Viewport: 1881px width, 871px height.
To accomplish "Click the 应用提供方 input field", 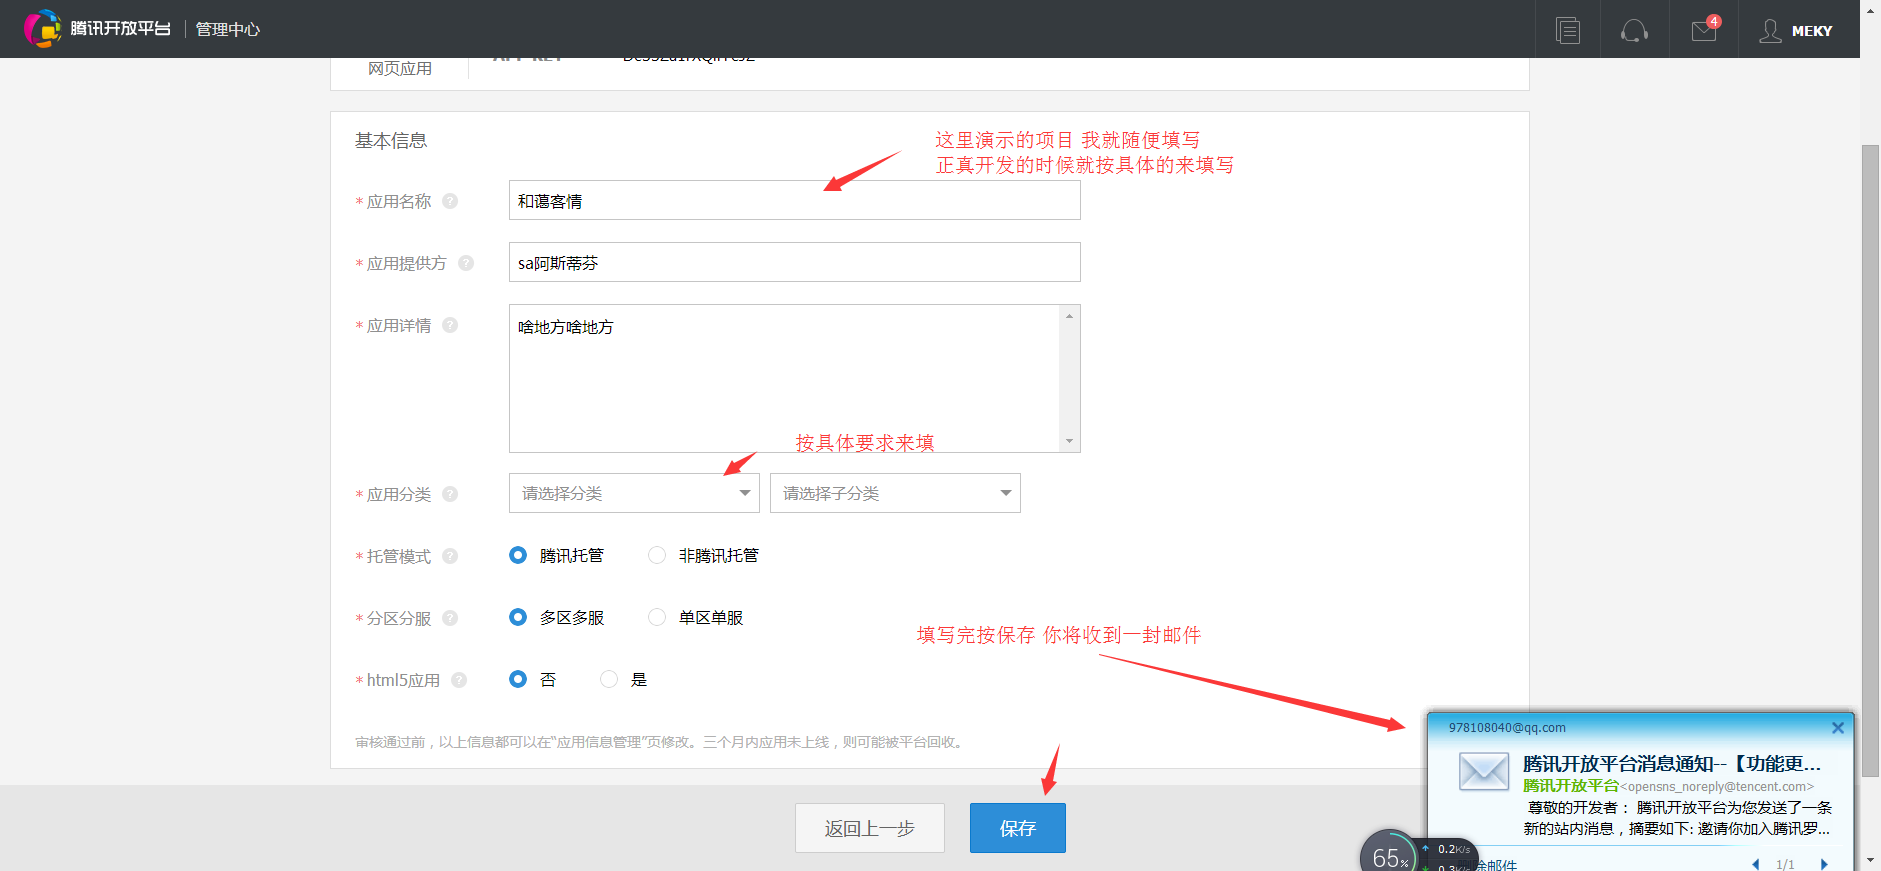I will tap(795, 262).
